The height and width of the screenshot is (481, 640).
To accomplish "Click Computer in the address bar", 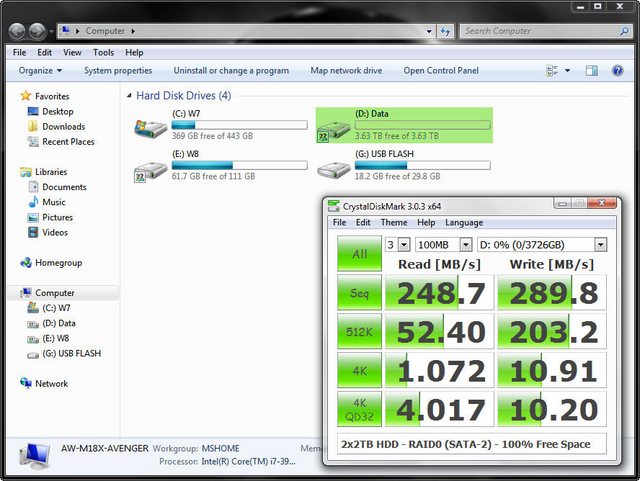I will [x=105, y=31].
